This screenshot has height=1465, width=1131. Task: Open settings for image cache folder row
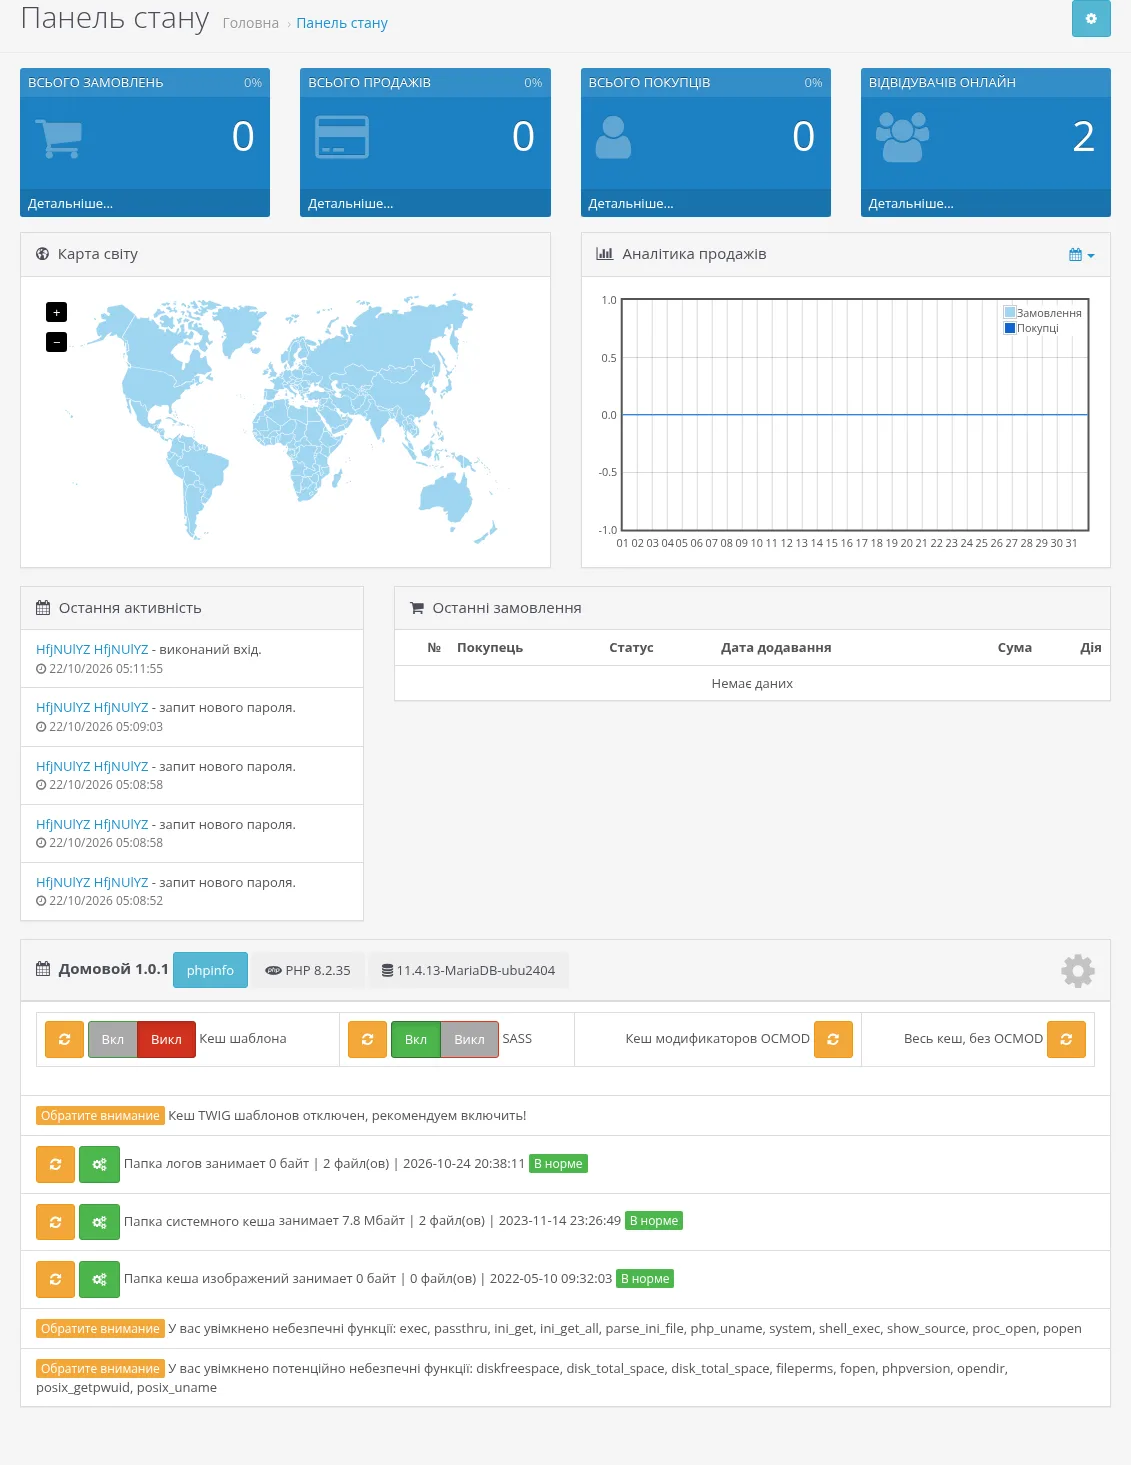[99, 1279]
